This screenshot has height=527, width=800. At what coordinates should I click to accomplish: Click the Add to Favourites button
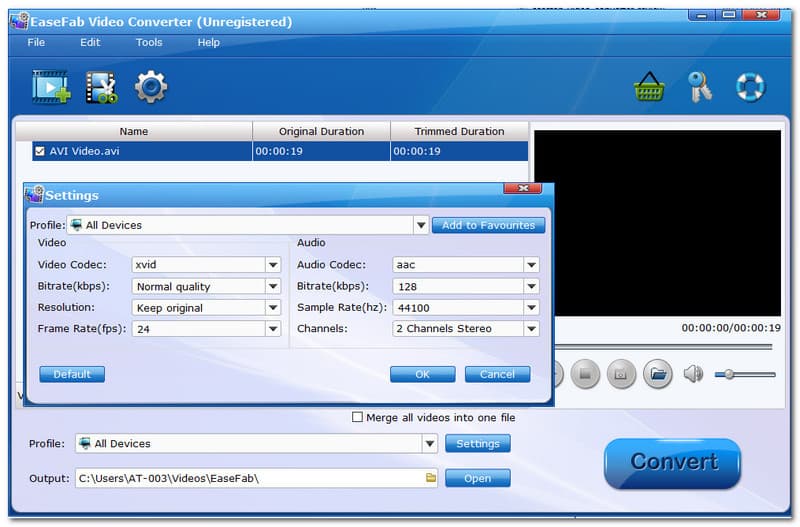488,225
